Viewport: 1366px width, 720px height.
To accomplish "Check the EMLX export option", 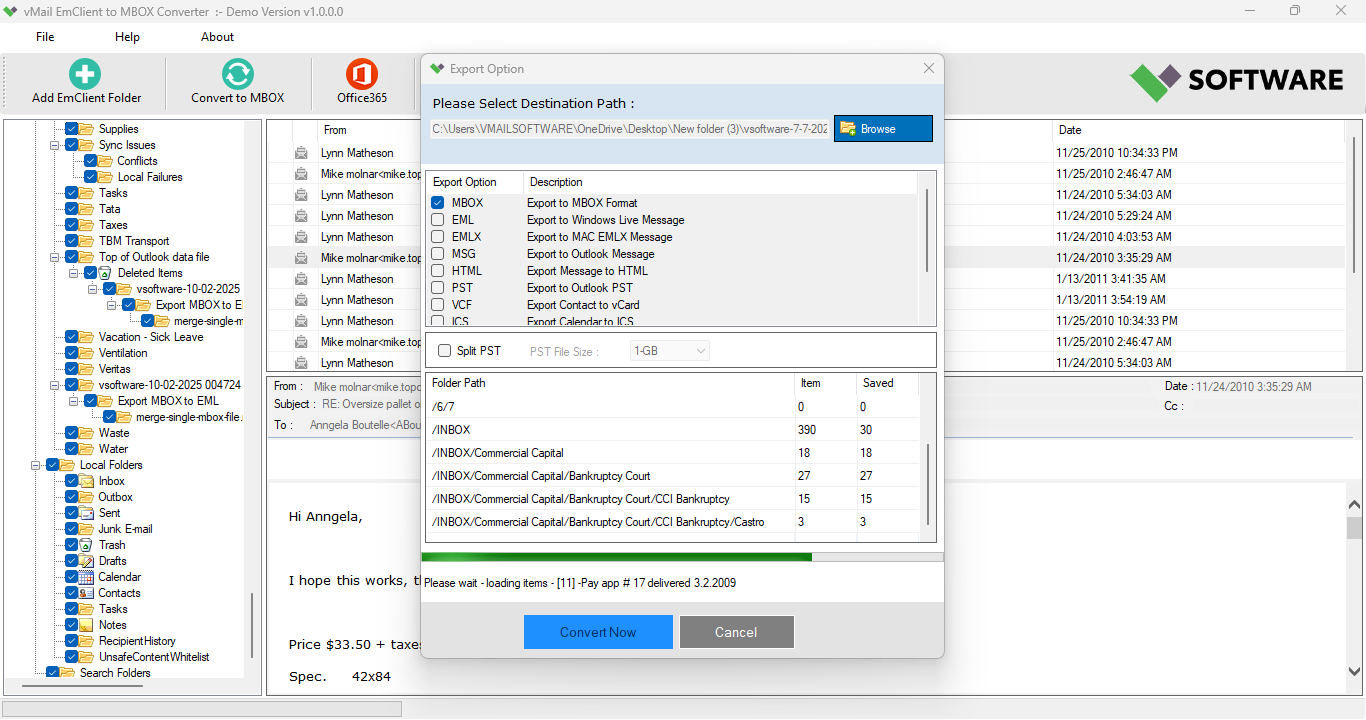I will [x=438, y=237].
